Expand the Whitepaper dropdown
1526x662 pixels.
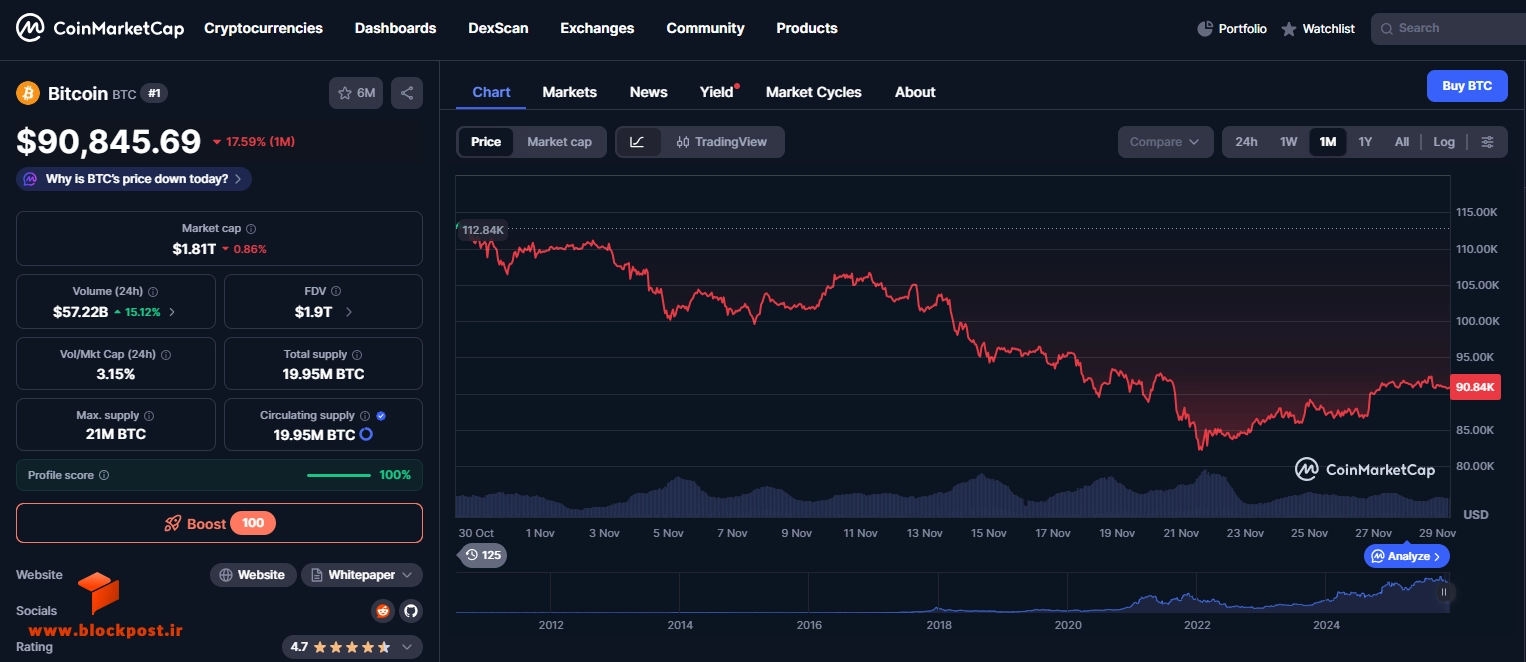pos(362,575)
